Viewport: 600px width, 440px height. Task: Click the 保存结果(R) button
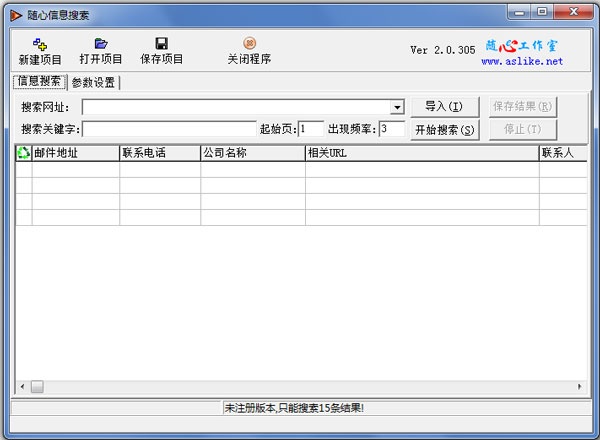(x=522, y=107)
